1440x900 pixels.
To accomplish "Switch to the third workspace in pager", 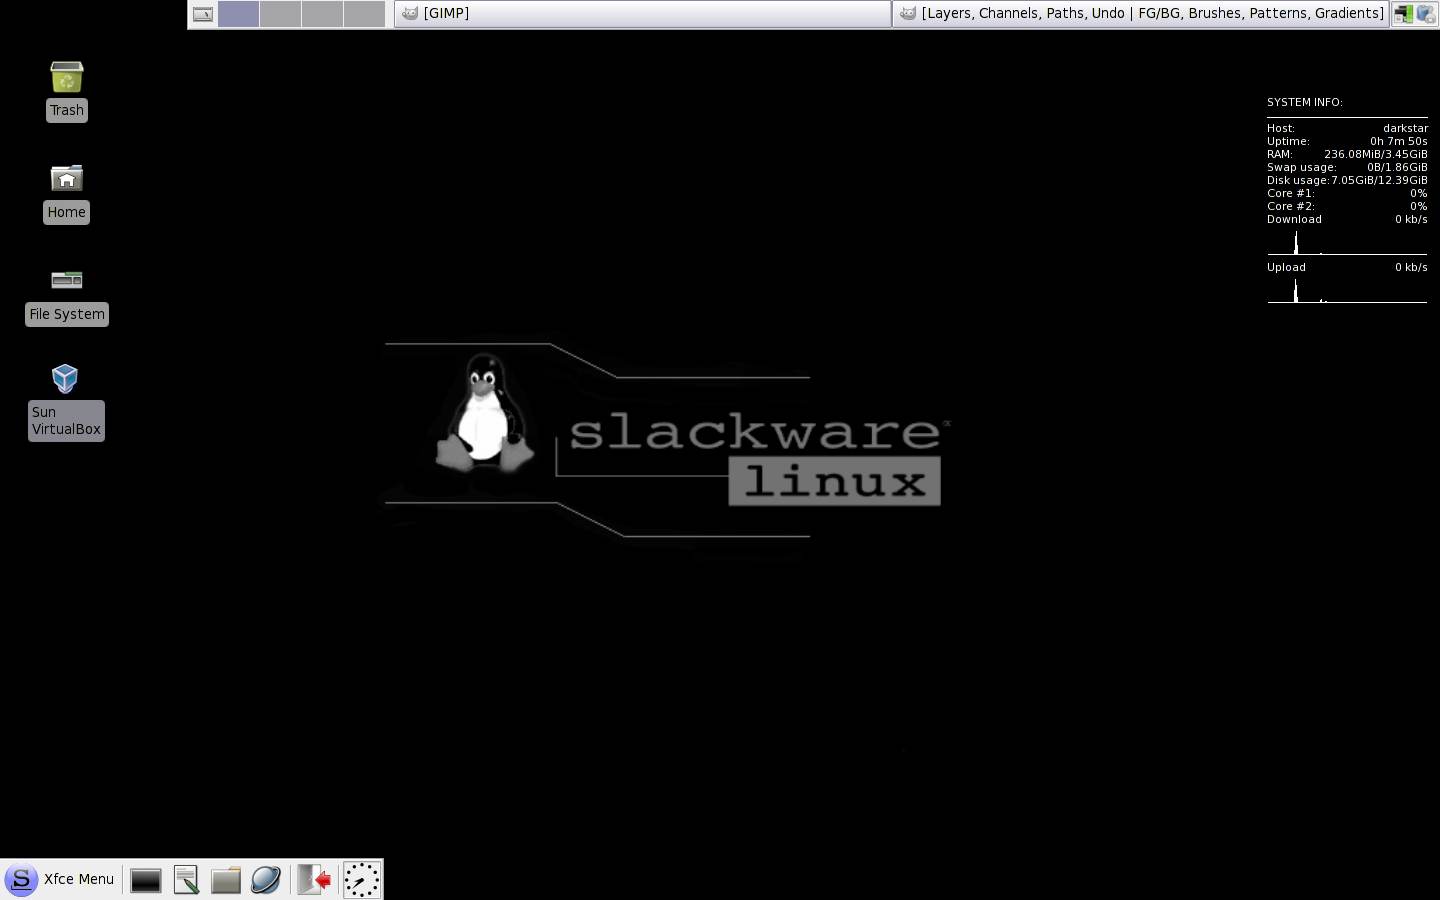I will click(x=322, y=14).
